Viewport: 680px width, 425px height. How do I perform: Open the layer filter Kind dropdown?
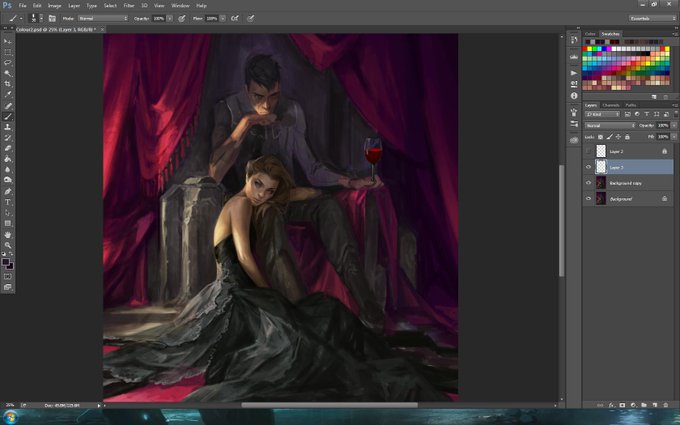(603, 114)
